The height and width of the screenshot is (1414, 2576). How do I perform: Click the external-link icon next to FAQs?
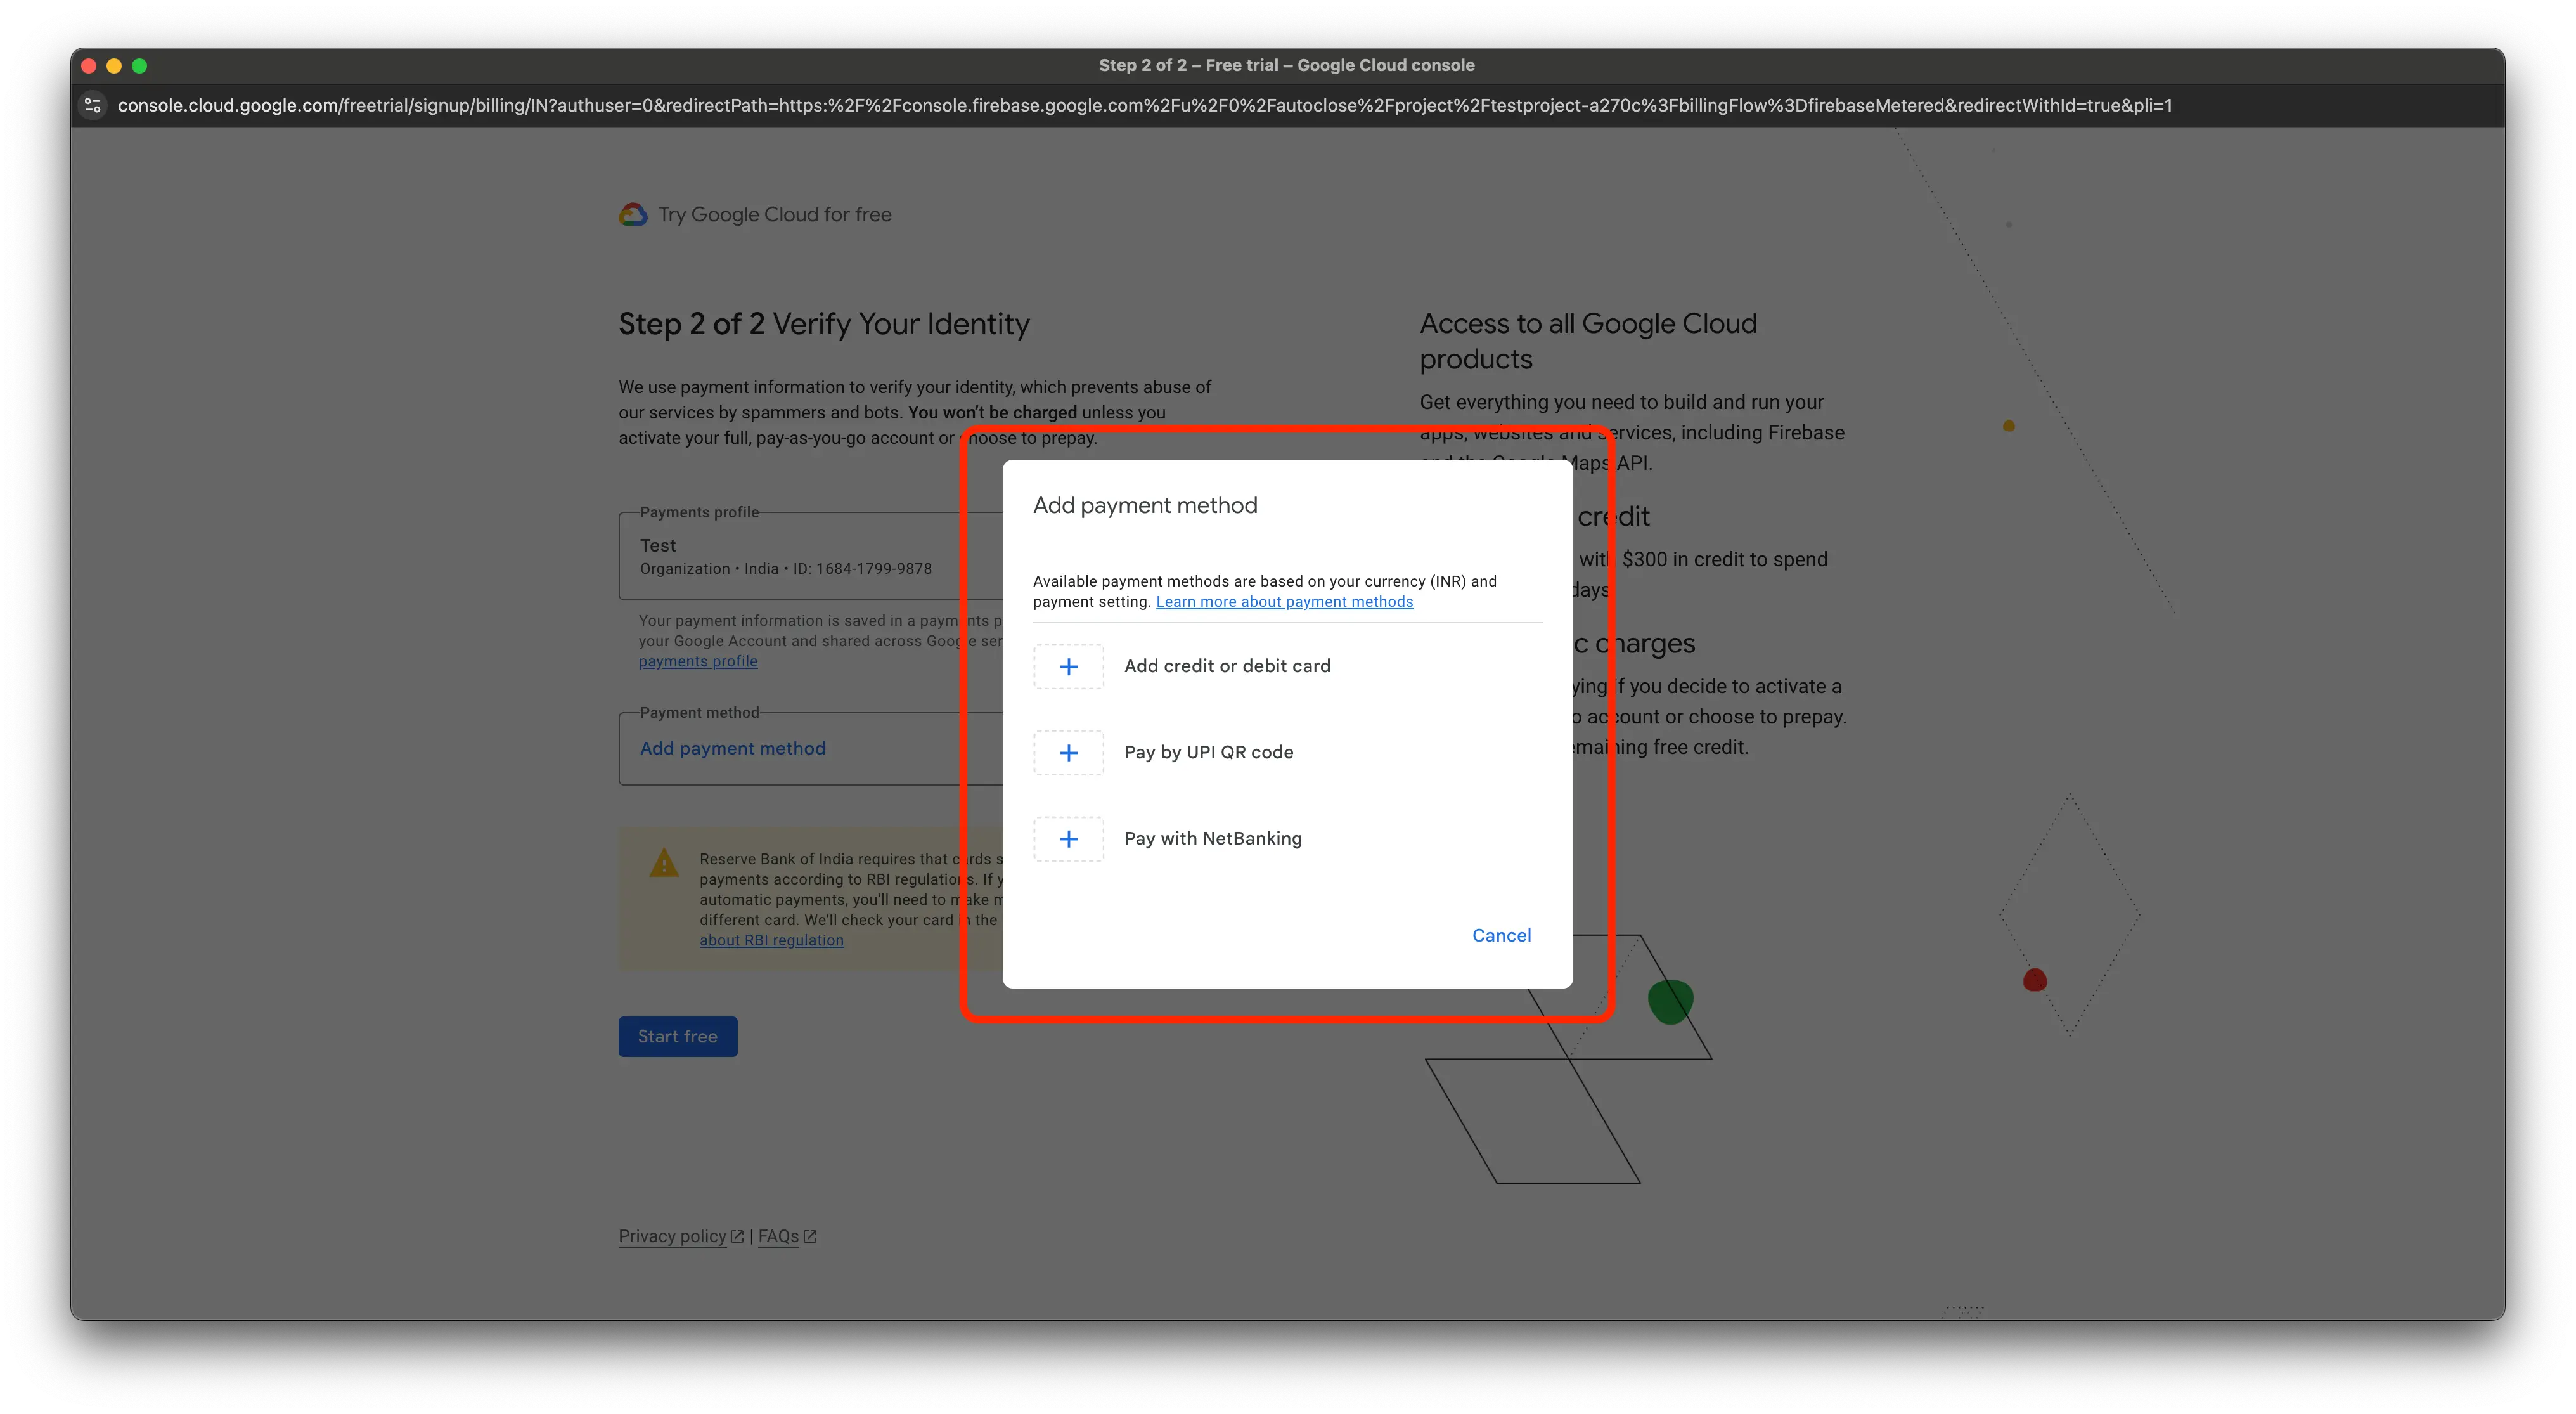pyautogui.click(x=810, y=1236)
